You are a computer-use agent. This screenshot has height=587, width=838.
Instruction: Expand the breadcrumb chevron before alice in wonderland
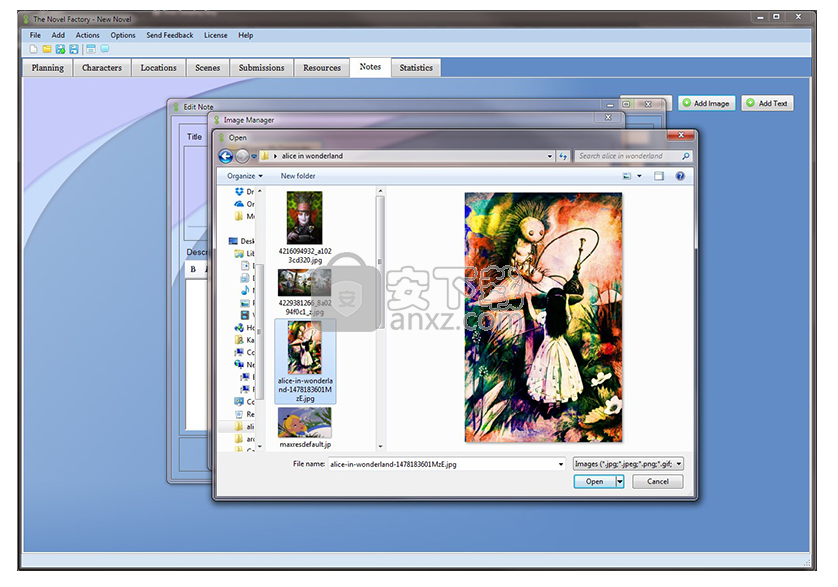point(275,156)
